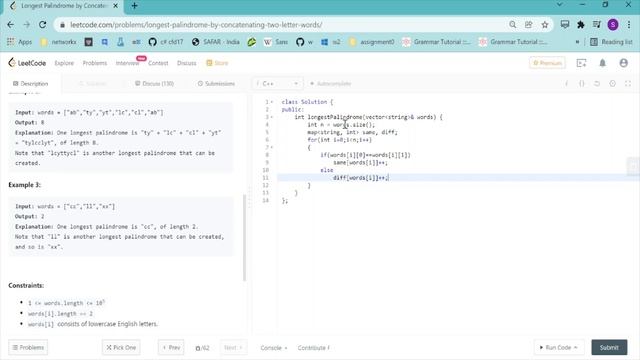
Task: Click the editor info icon
Action: [567, 83]
